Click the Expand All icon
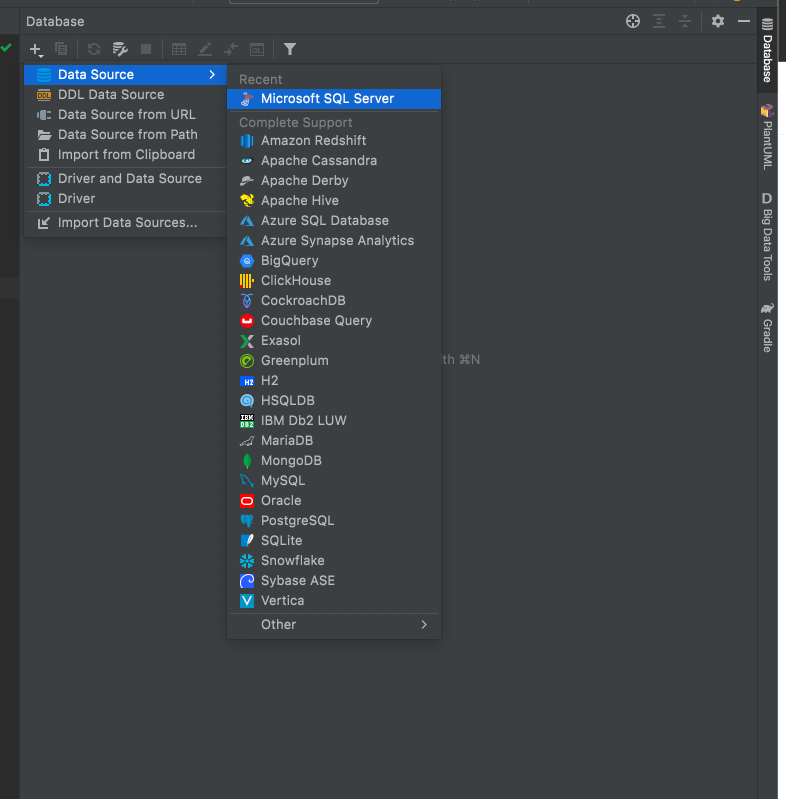This screenshot has height=799, width=786. (x=659, y=21)
